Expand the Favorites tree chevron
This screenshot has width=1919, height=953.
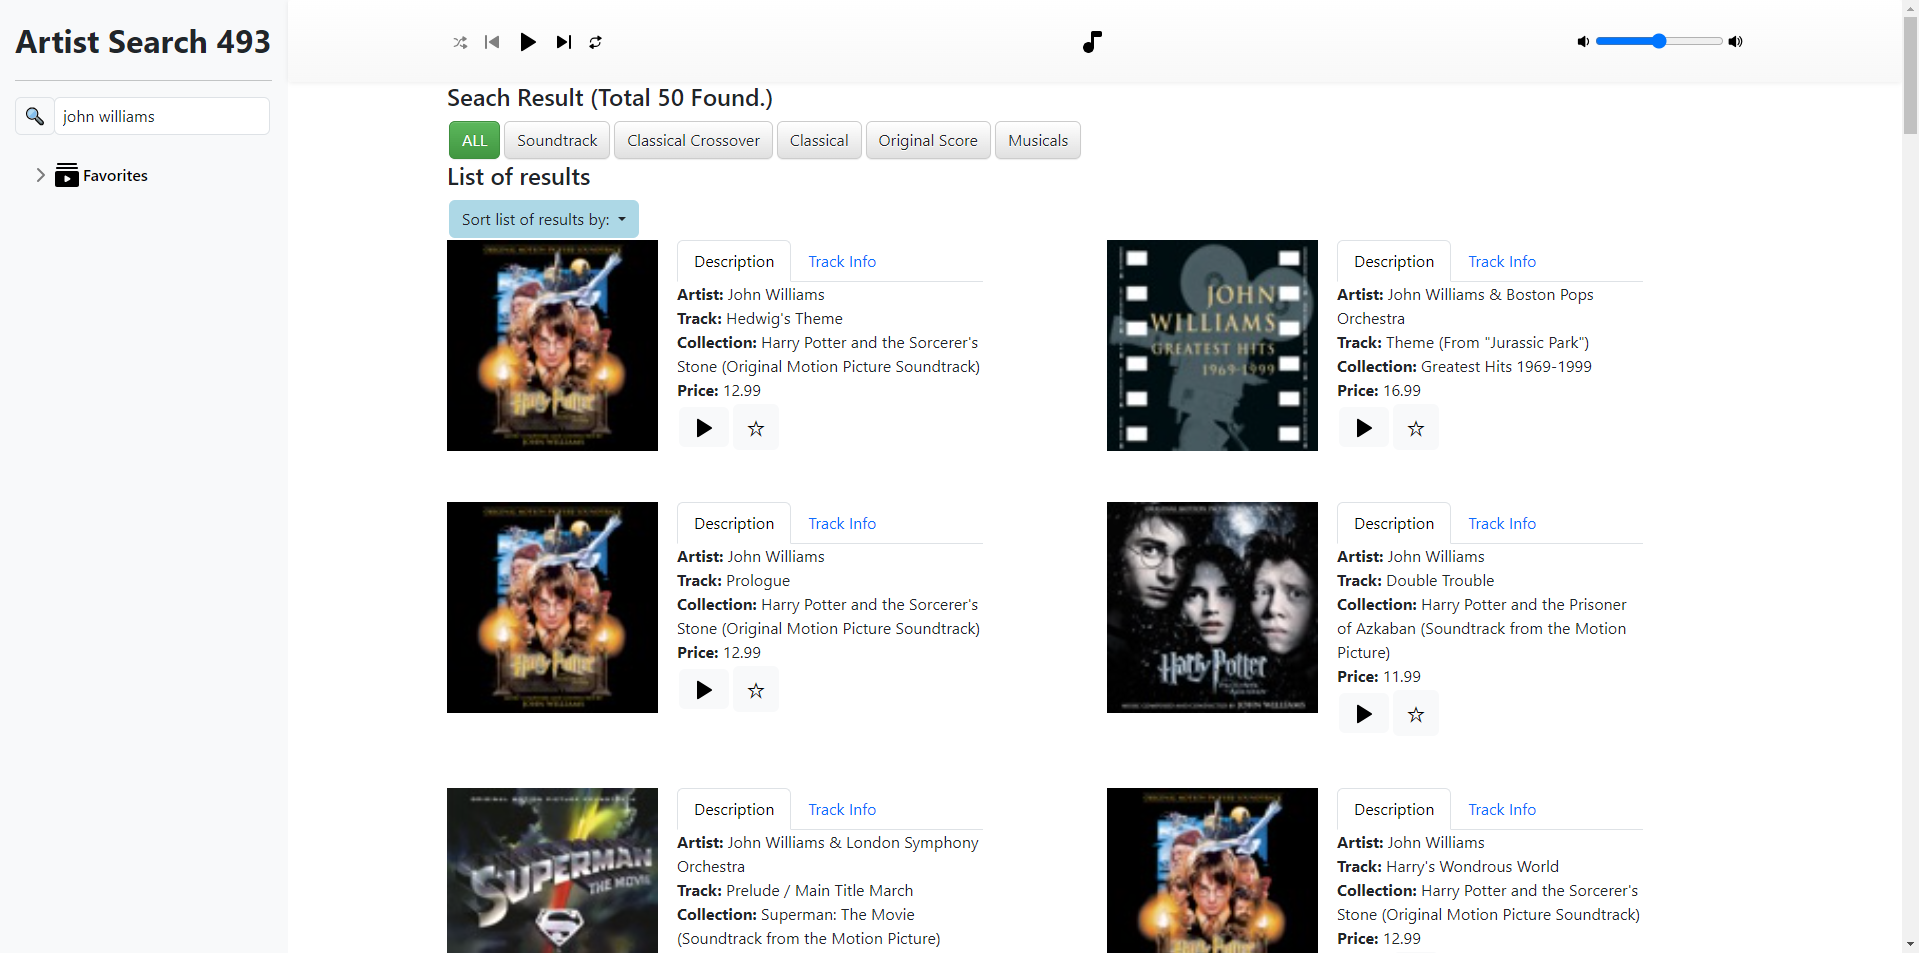tap(40, 175)
